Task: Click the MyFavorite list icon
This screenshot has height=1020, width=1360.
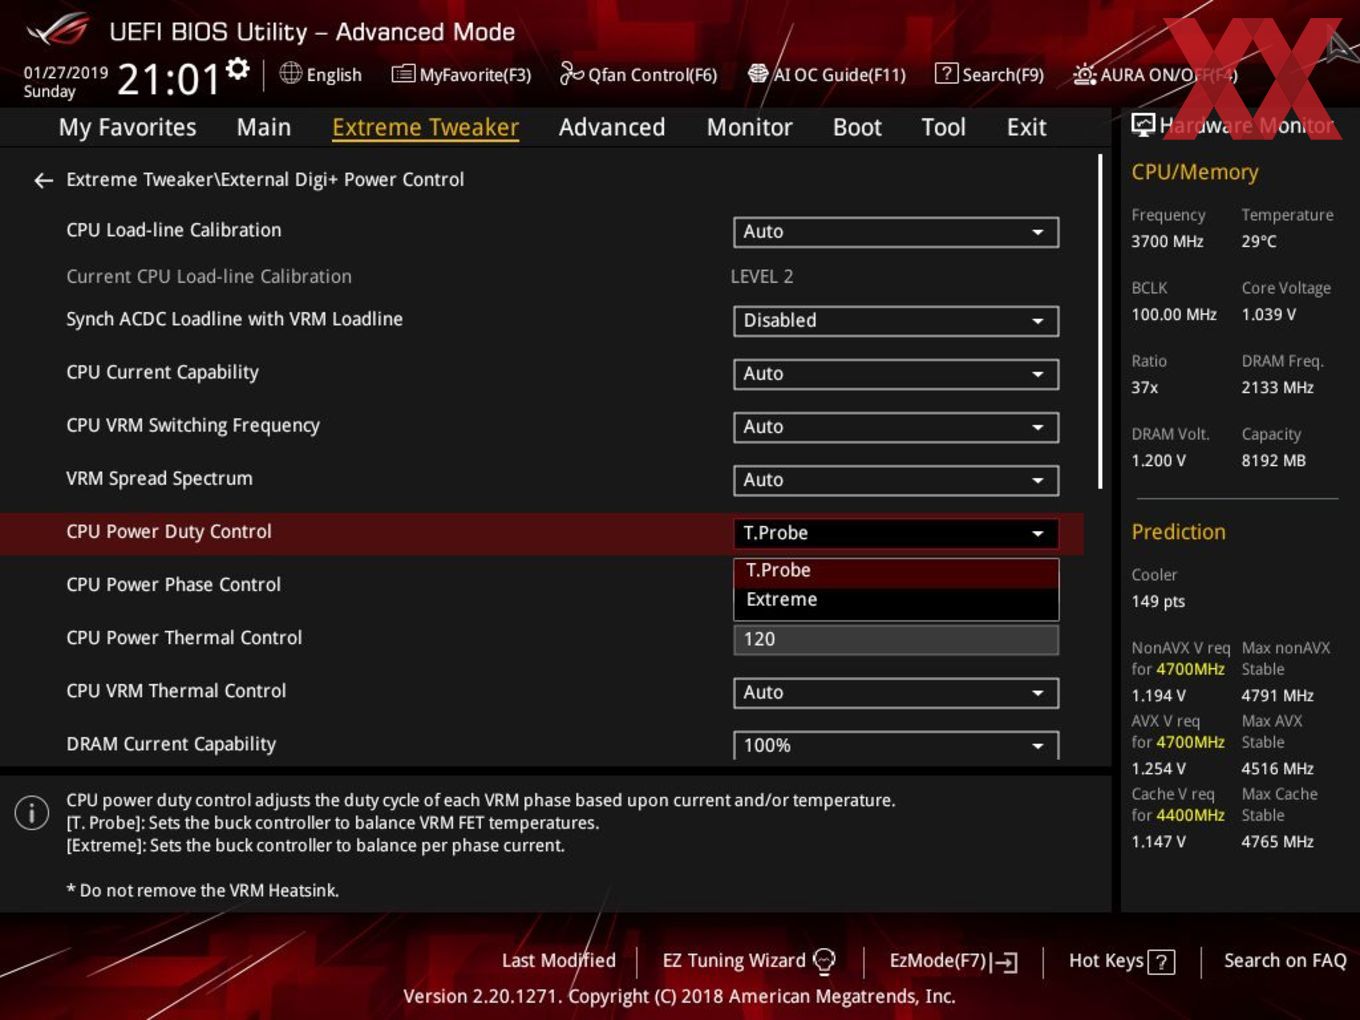Action: pos(402,74)
